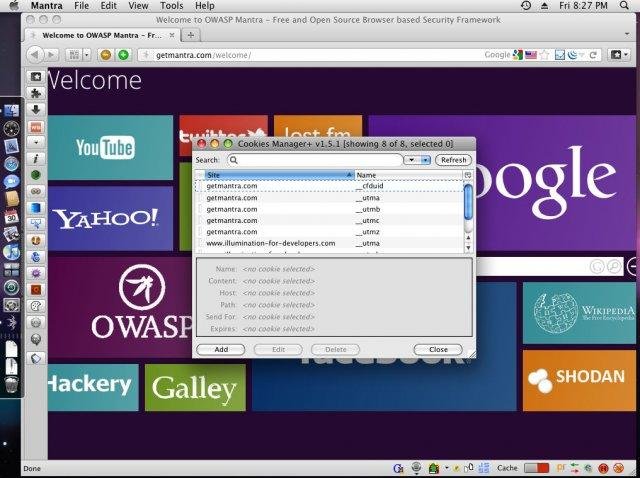Select the www.illumination-for-developers.com __utma row
640x478 pixels.
coord(329,243)
